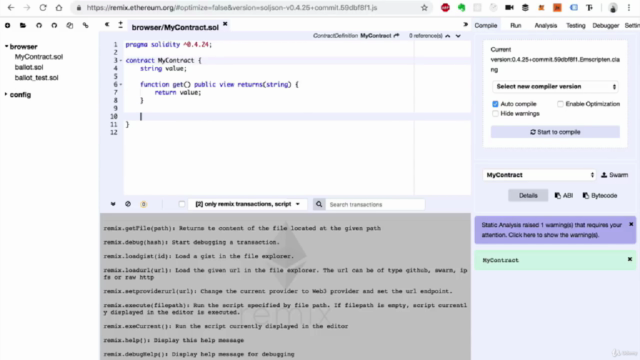Jump to previous reference with up chevron
640x360 pixels.
[x=448, y=36]
